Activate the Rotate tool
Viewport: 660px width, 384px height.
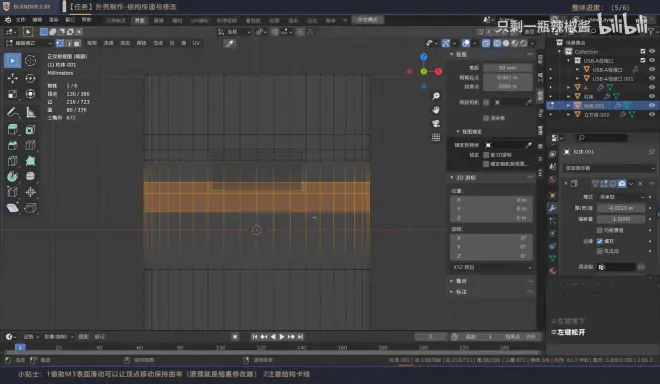click(30, 78)
